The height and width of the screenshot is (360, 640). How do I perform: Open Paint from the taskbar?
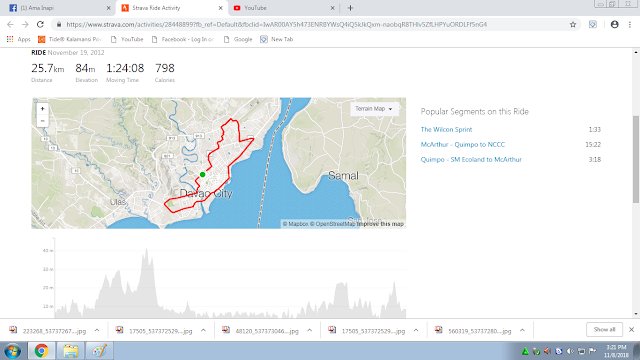pyautogui.click(x=99, y=351)
